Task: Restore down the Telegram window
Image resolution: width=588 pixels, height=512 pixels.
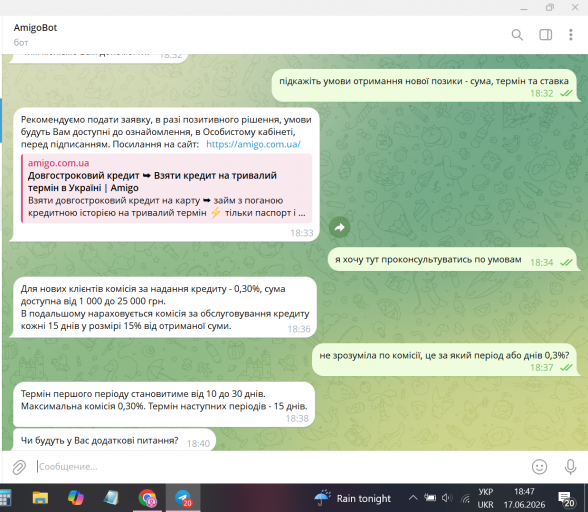Action: click(550, 8)
